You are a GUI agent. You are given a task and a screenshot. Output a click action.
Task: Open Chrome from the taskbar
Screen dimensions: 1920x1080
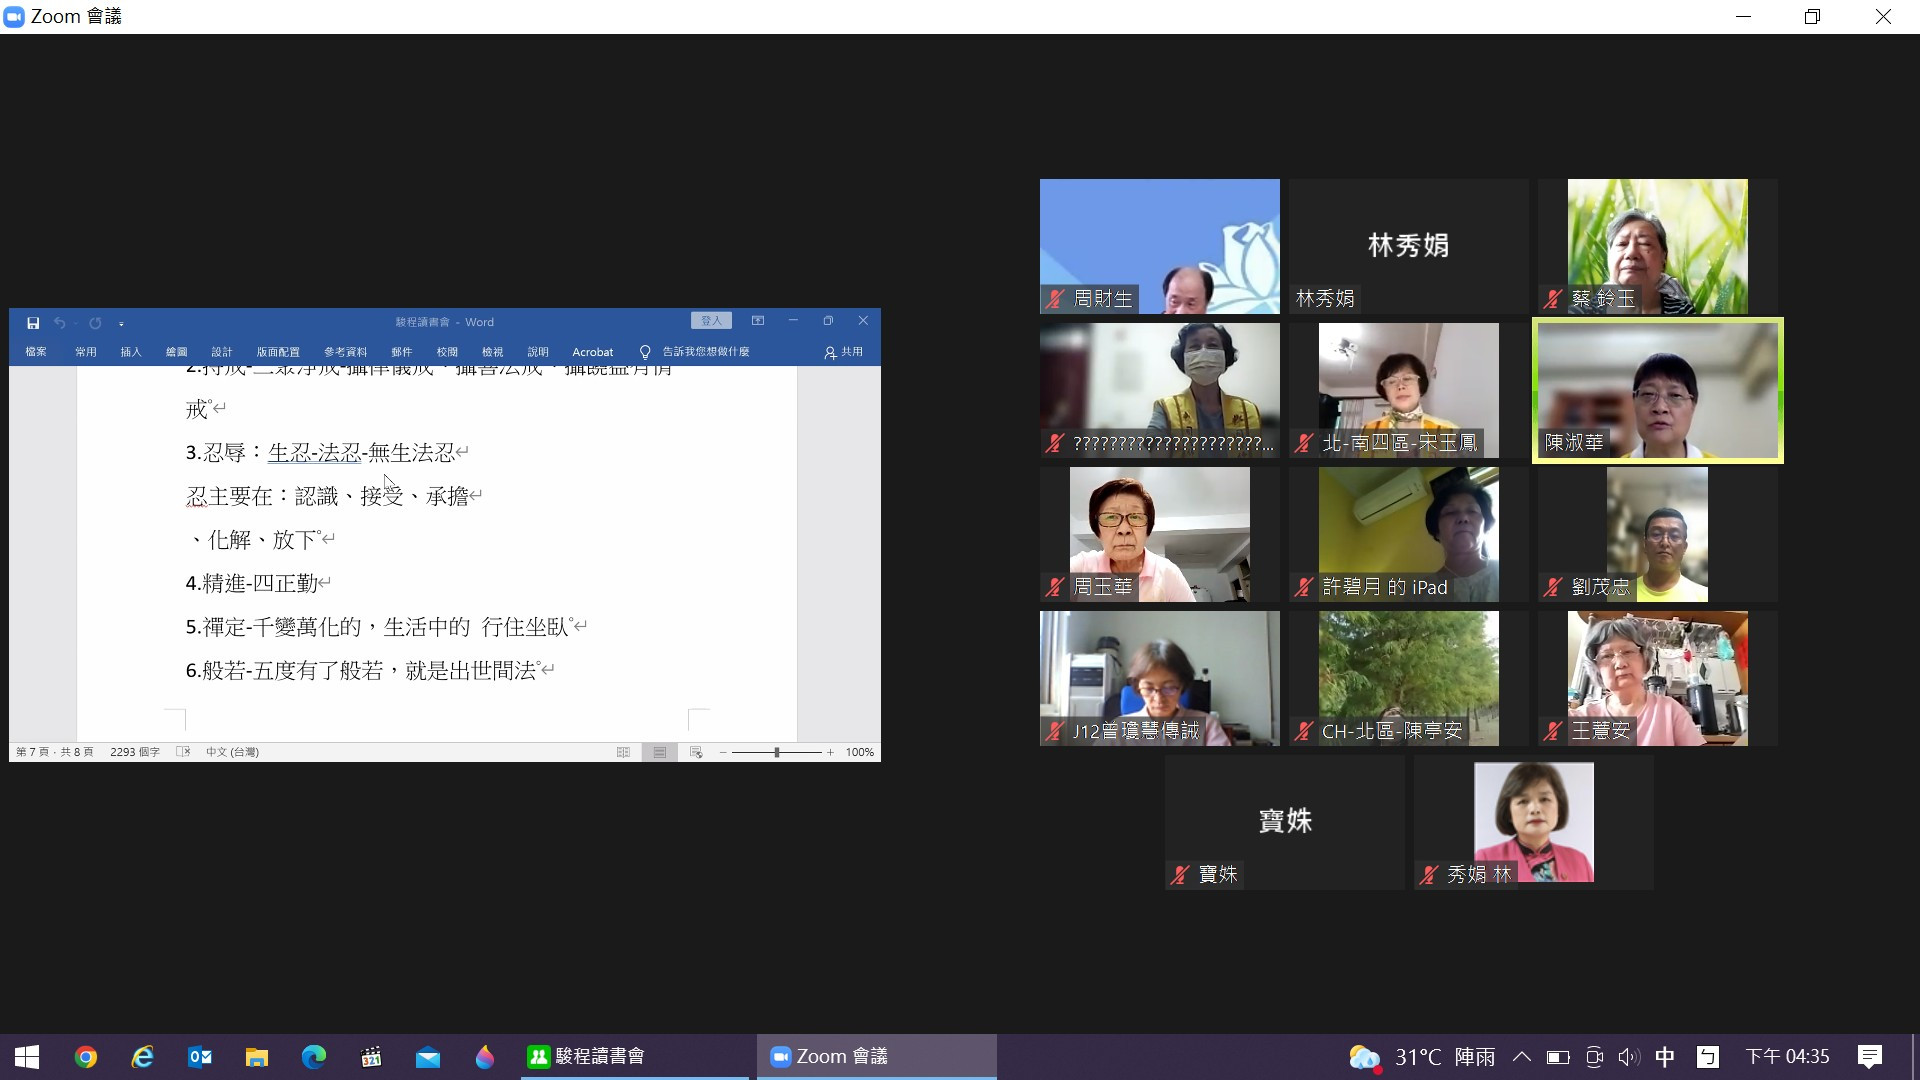pyautogui.click(x=86, y=1057)
